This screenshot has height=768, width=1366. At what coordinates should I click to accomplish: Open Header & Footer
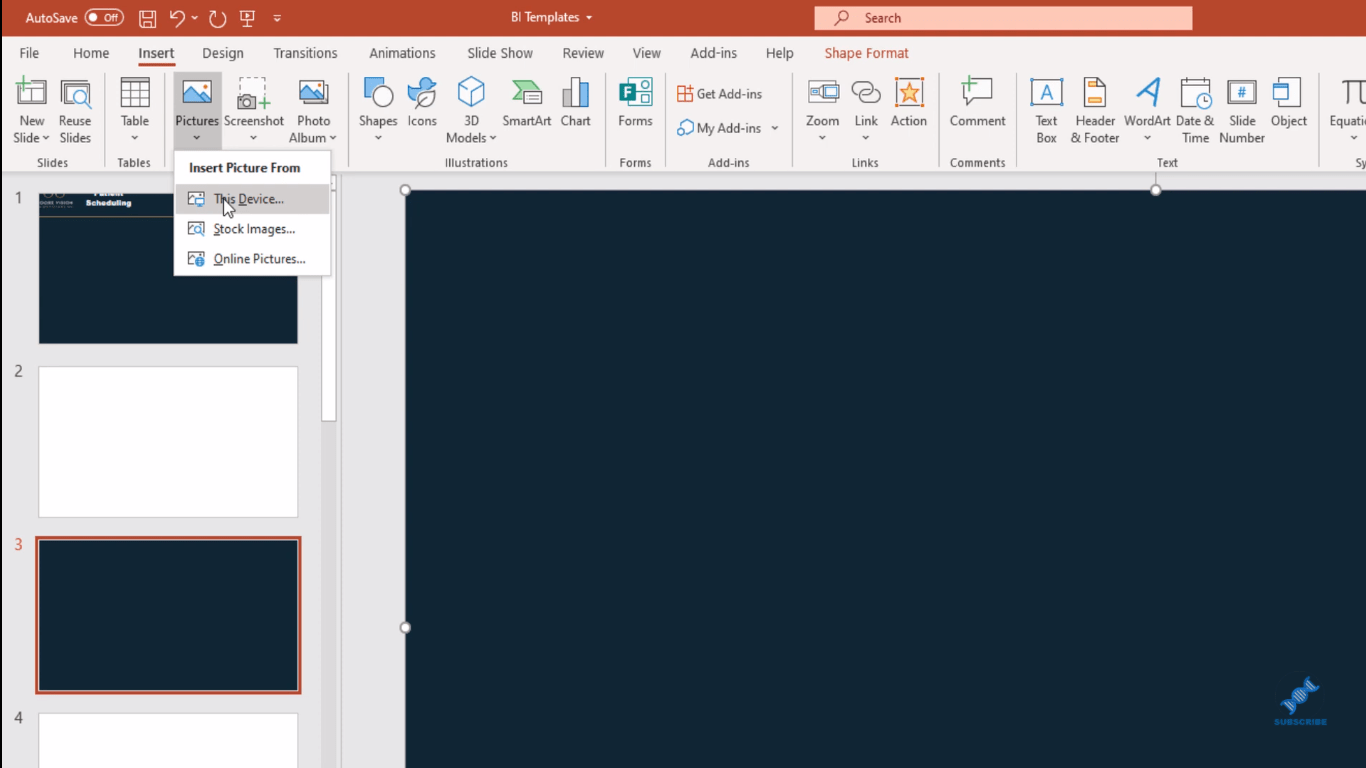click(x=1095, y=110)
